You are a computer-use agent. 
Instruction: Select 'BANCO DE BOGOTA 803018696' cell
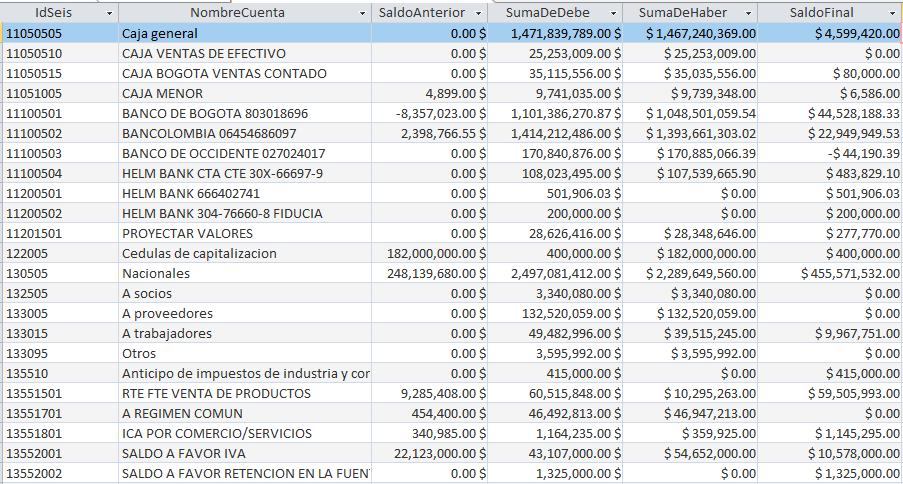click(245, 114)
